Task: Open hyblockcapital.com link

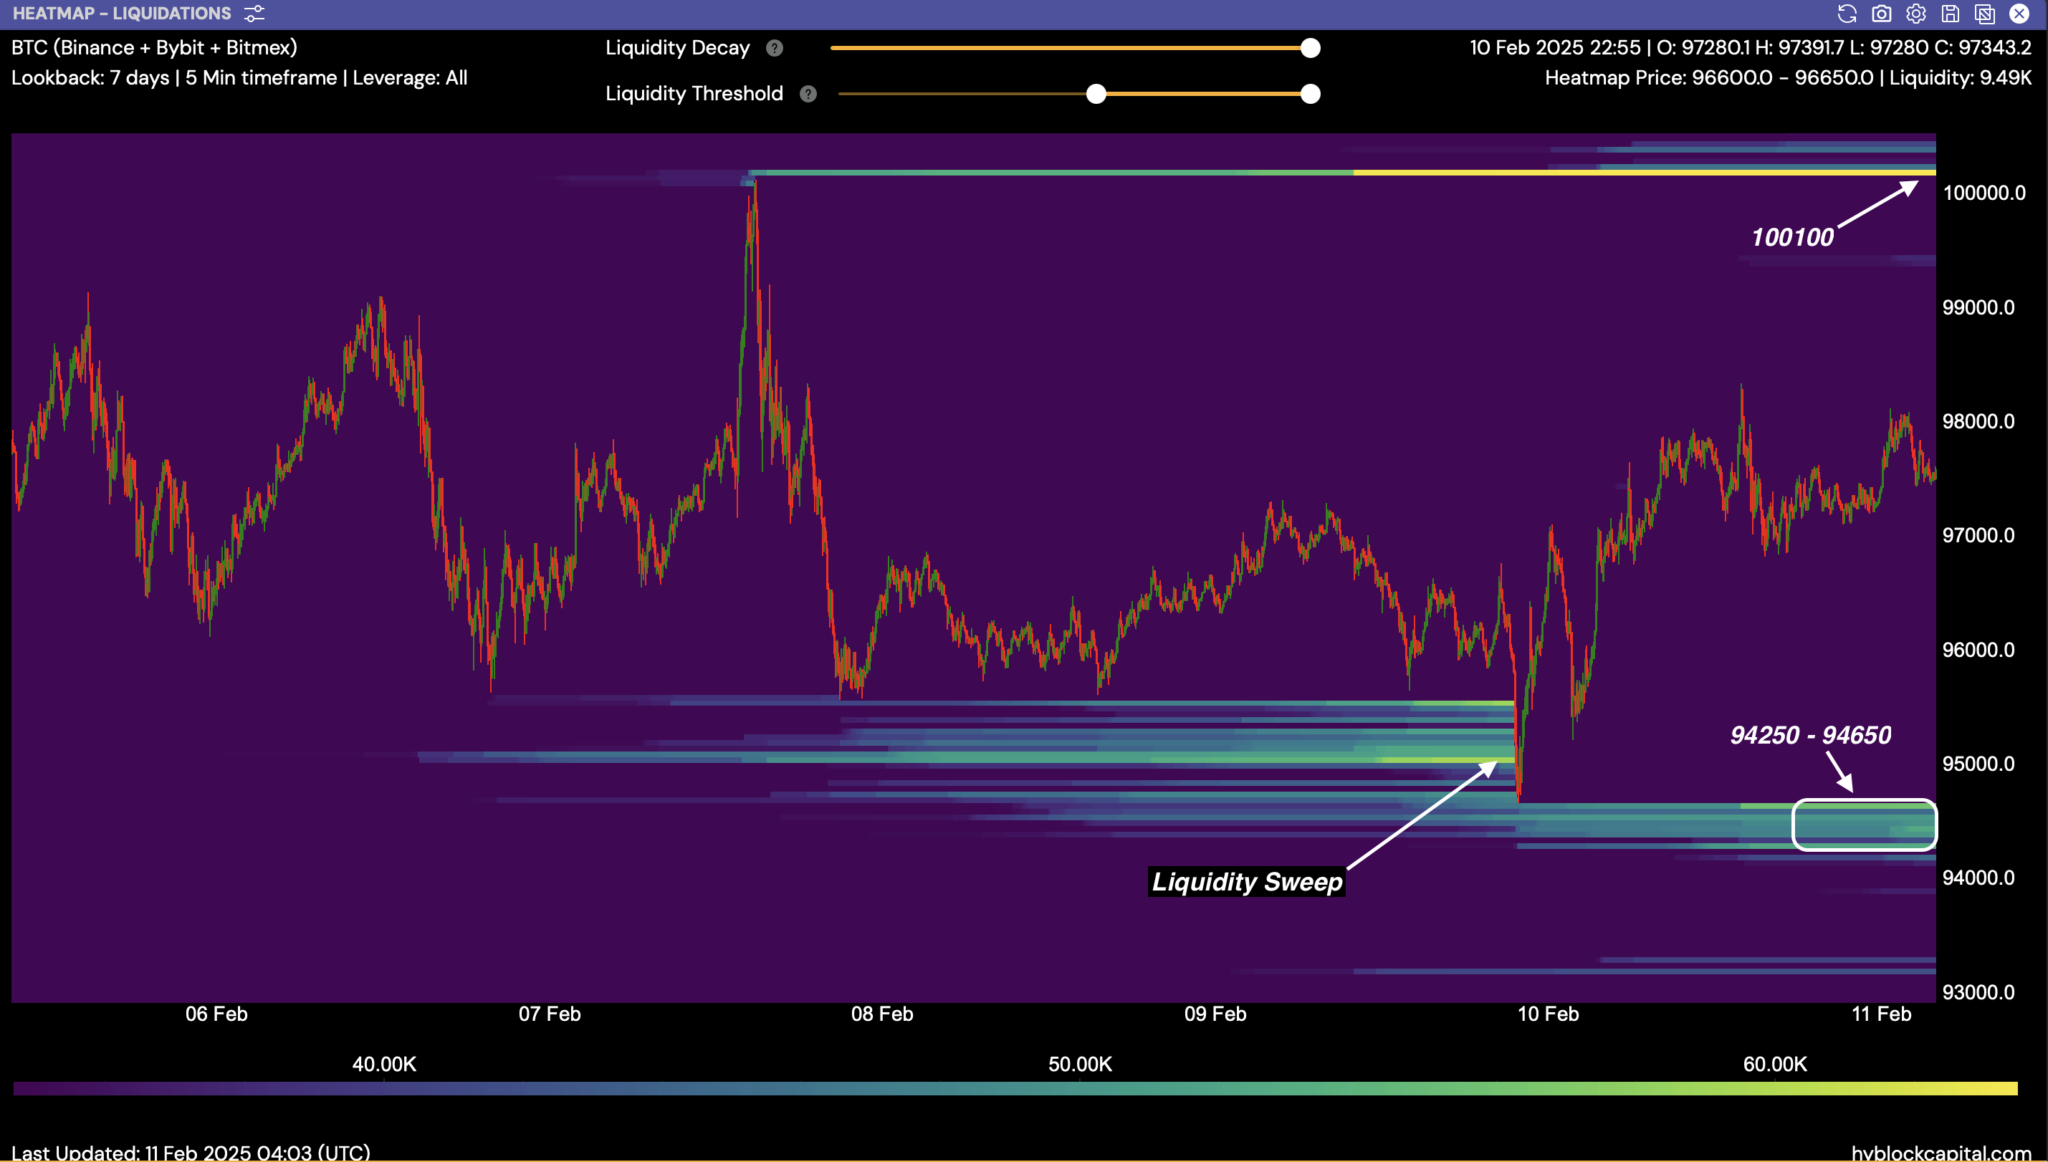Action: (x=1941, y=1152)
